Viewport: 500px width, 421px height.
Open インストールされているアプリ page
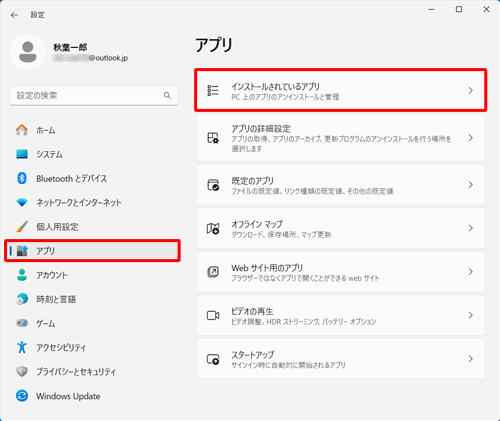[340, 90]
